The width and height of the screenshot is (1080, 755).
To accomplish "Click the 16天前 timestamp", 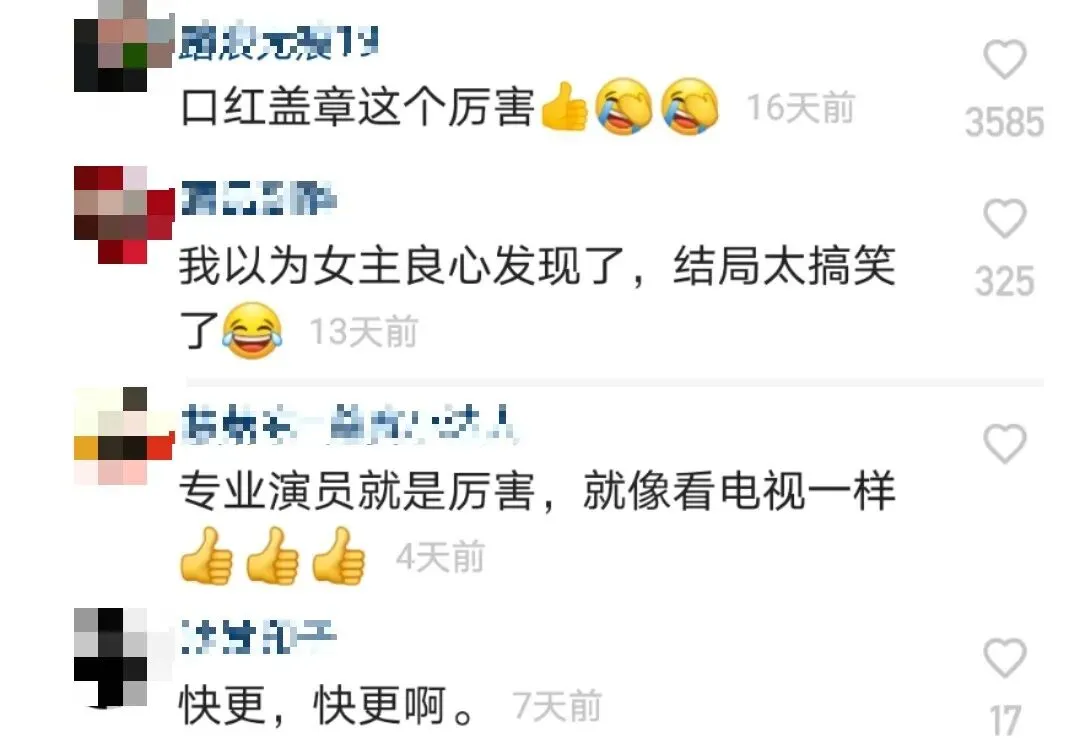I will pos(801,108).
